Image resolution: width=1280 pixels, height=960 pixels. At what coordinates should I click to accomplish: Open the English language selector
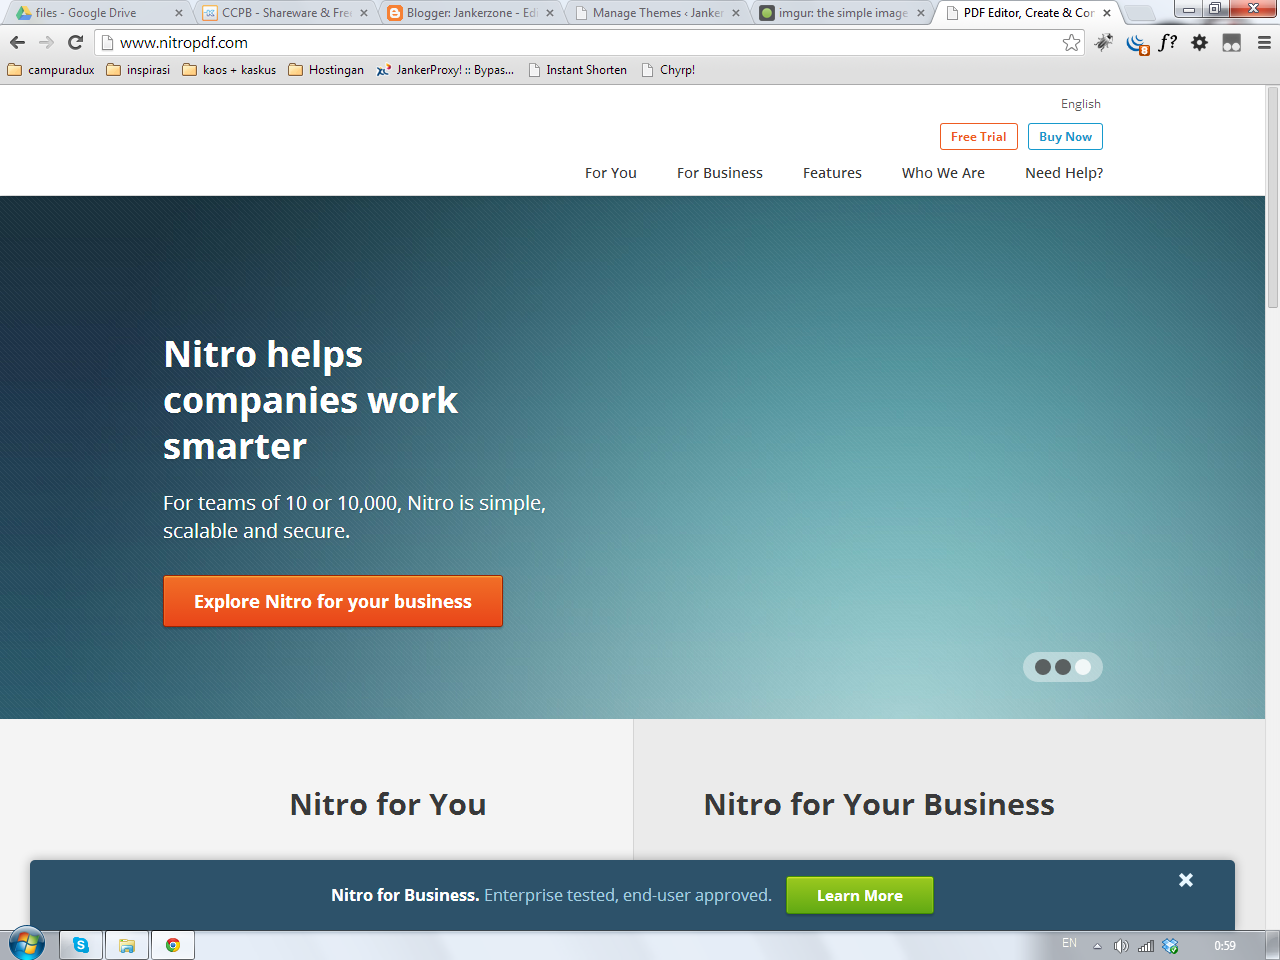(x=1081, y=104)
